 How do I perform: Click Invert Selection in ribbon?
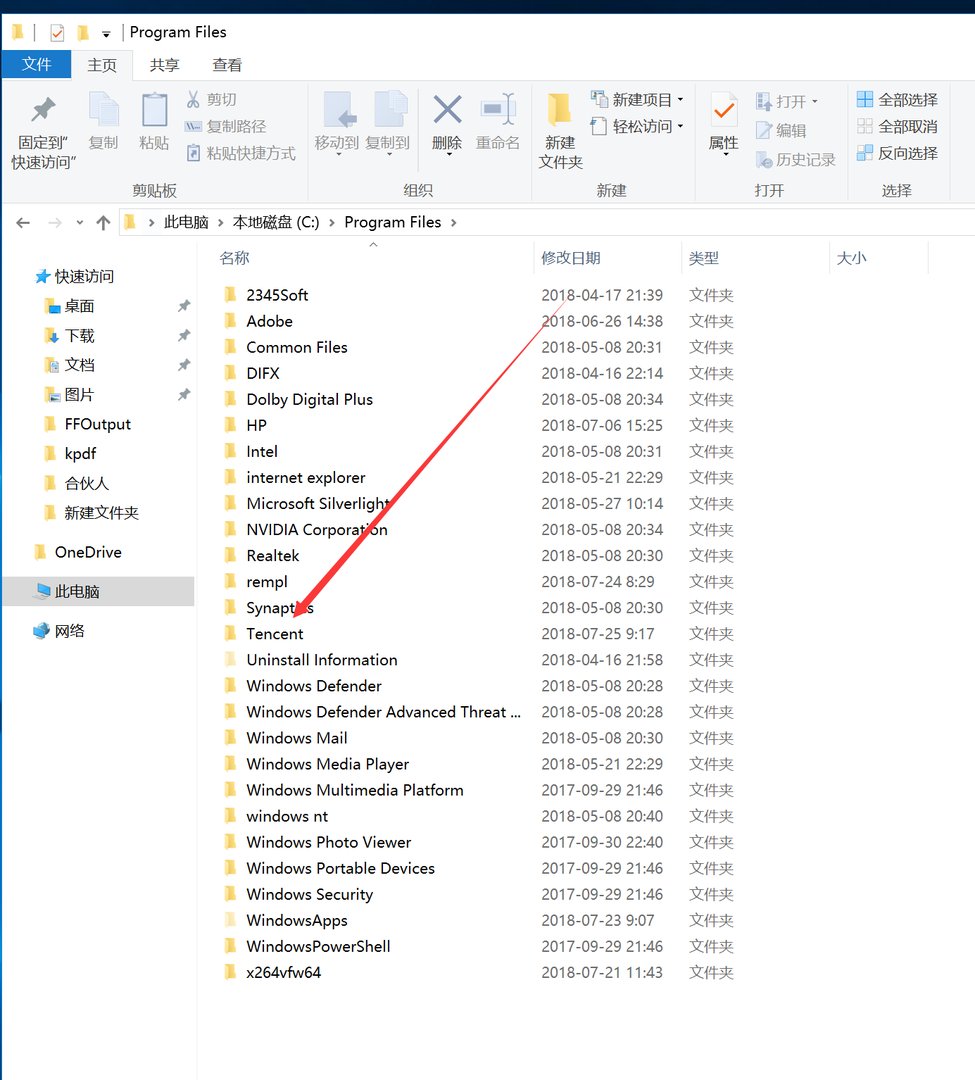click(x=897, y=153)
